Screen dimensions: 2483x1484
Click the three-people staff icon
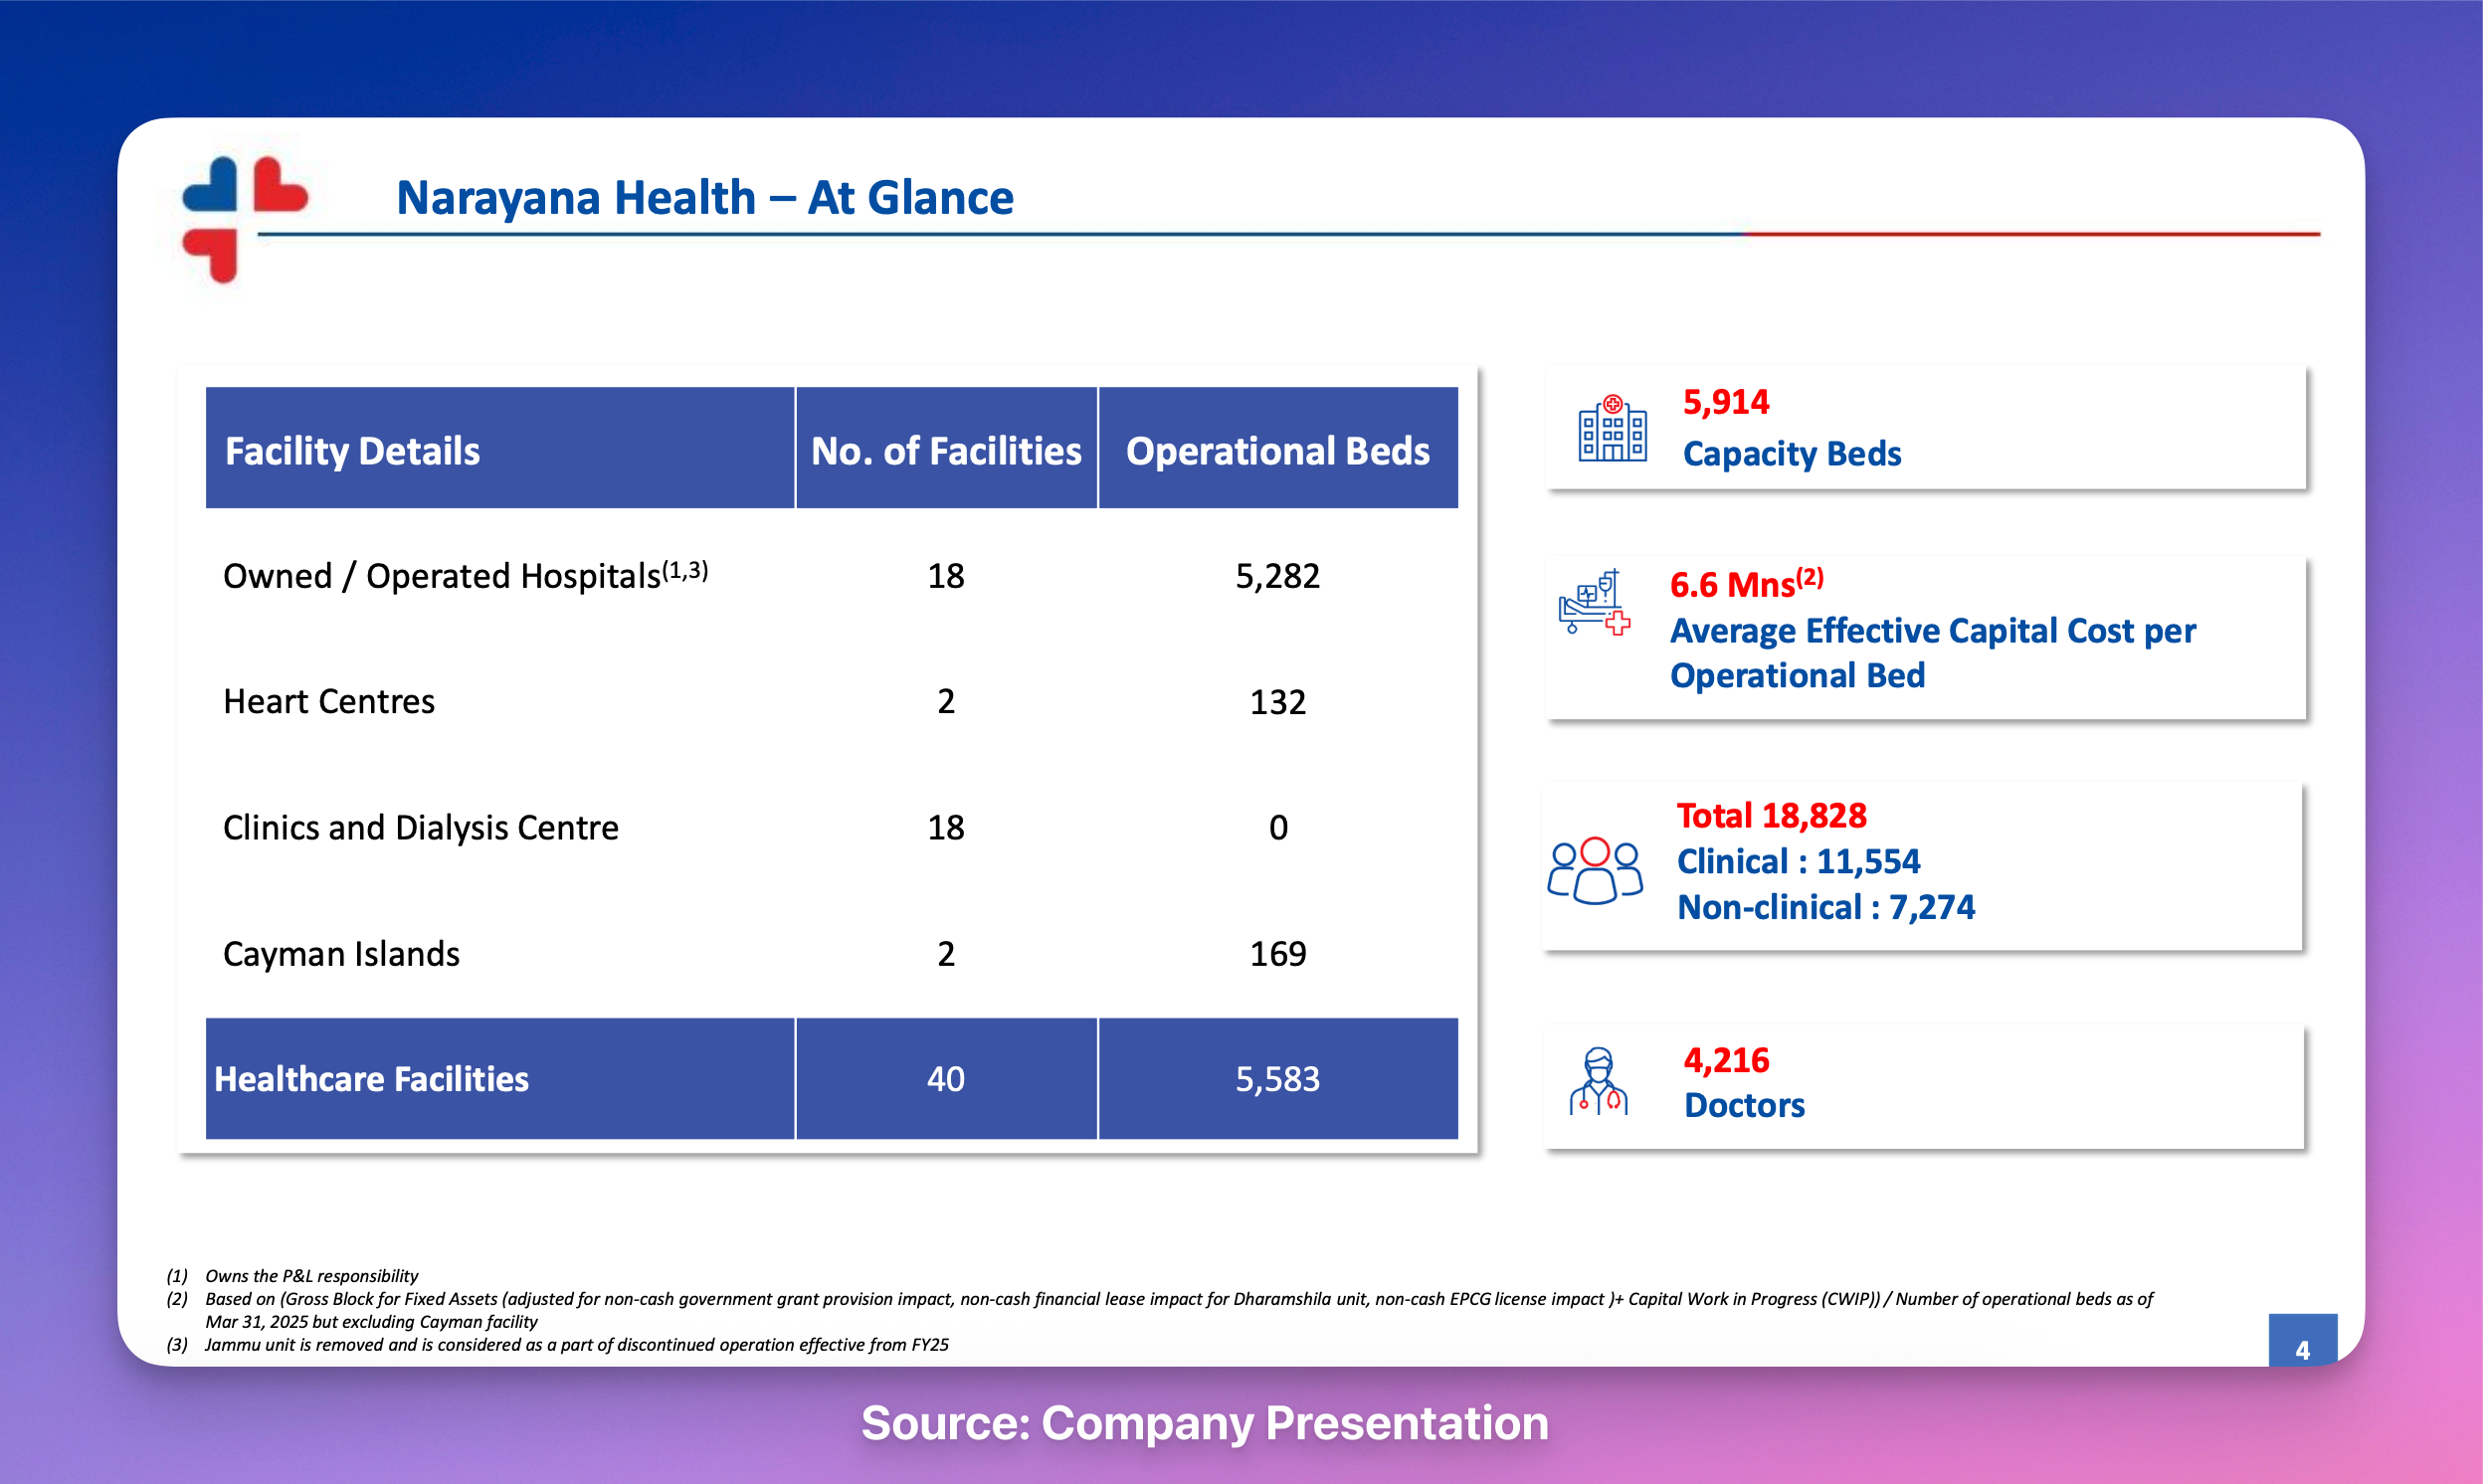click(1594, 870)
